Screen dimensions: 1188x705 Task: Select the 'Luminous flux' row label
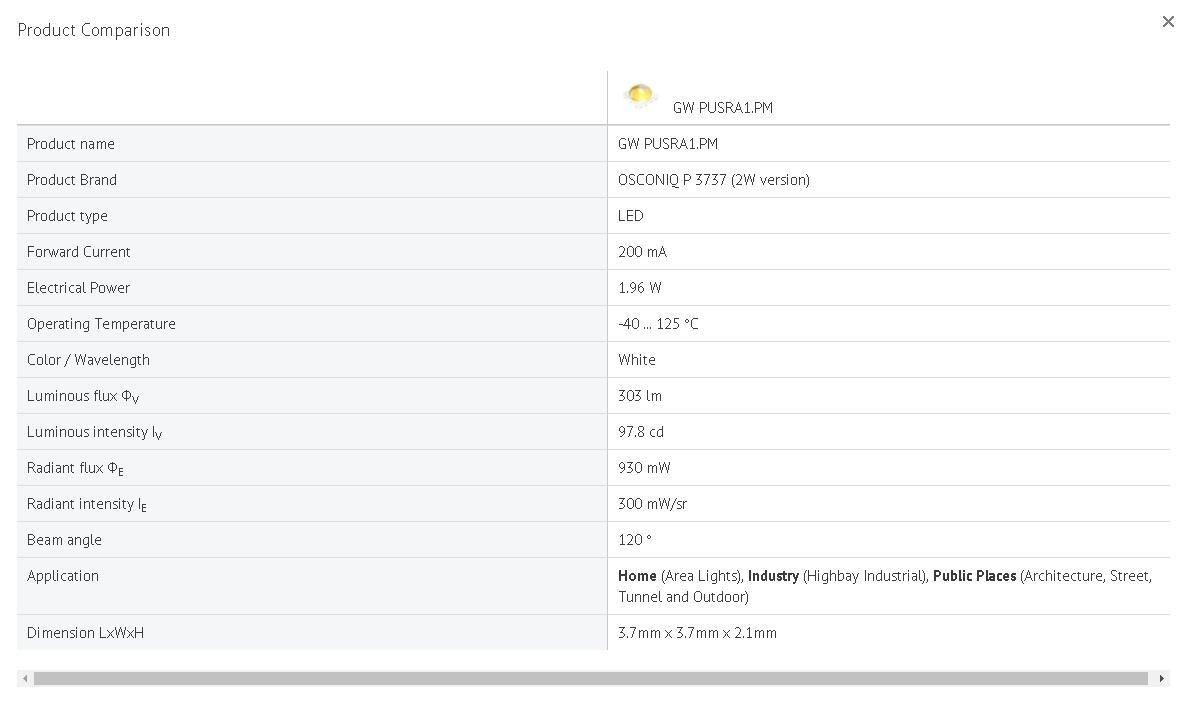(83, 396)
